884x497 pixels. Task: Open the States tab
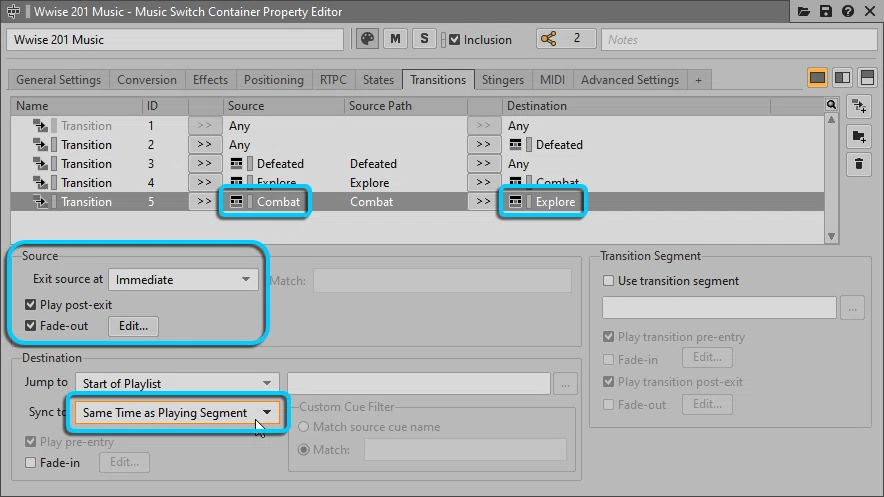point(378,79)
